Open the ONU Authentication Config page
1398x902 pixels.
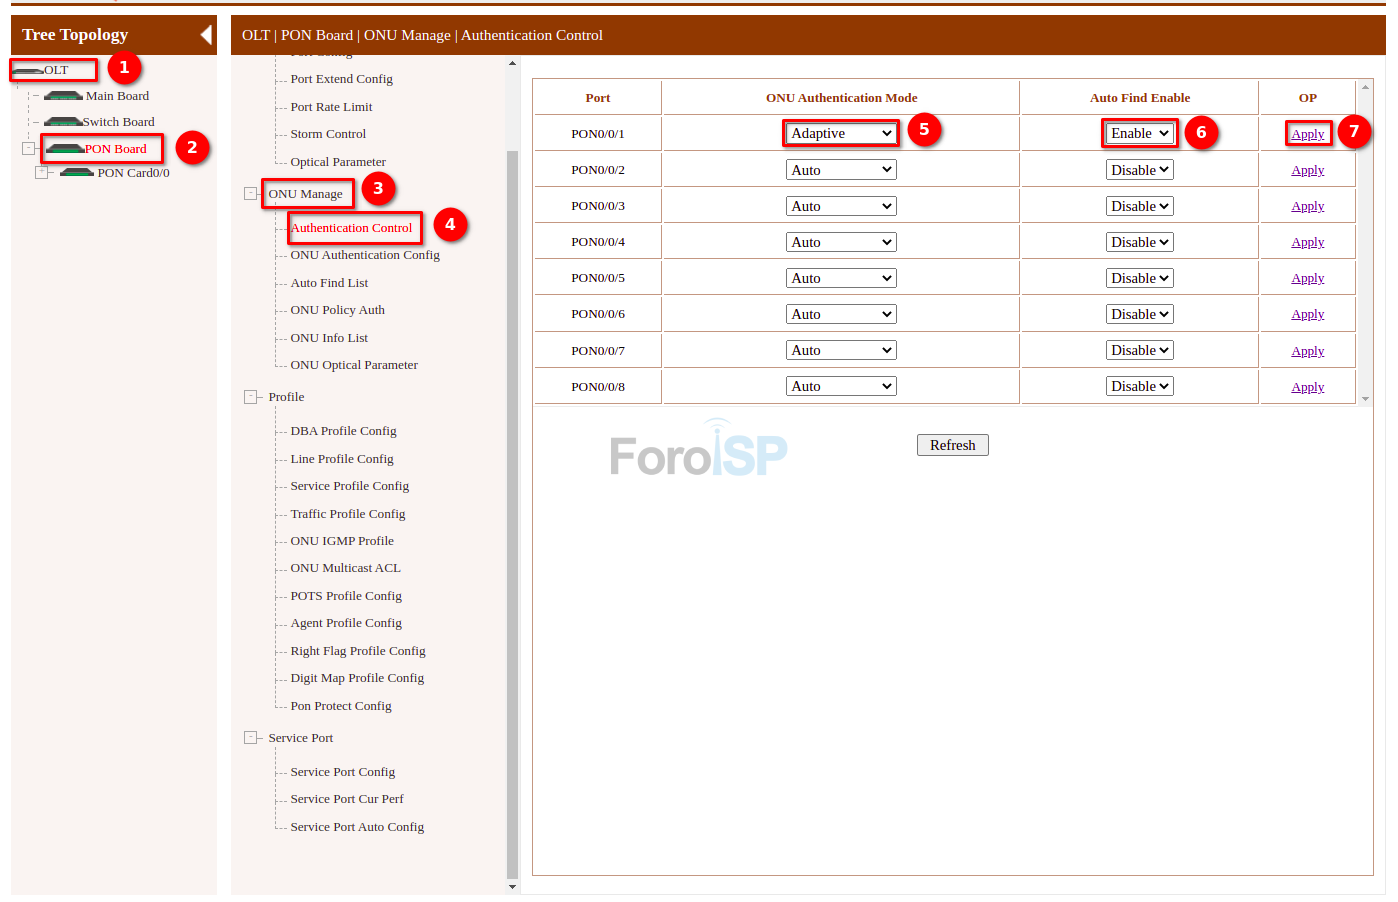(364, 255)
